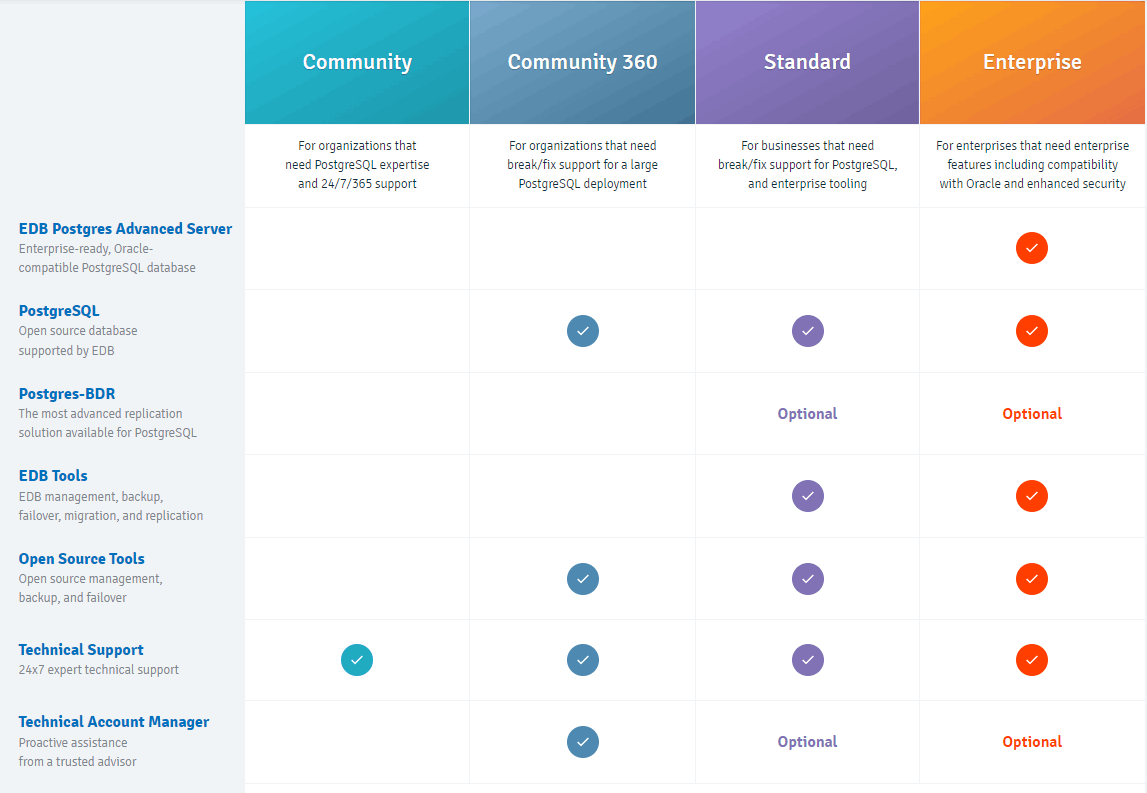
Task: Click 'Enterprise-ready, Oracle-compatible PostgreSQL database' text
Action: point(107,258)
